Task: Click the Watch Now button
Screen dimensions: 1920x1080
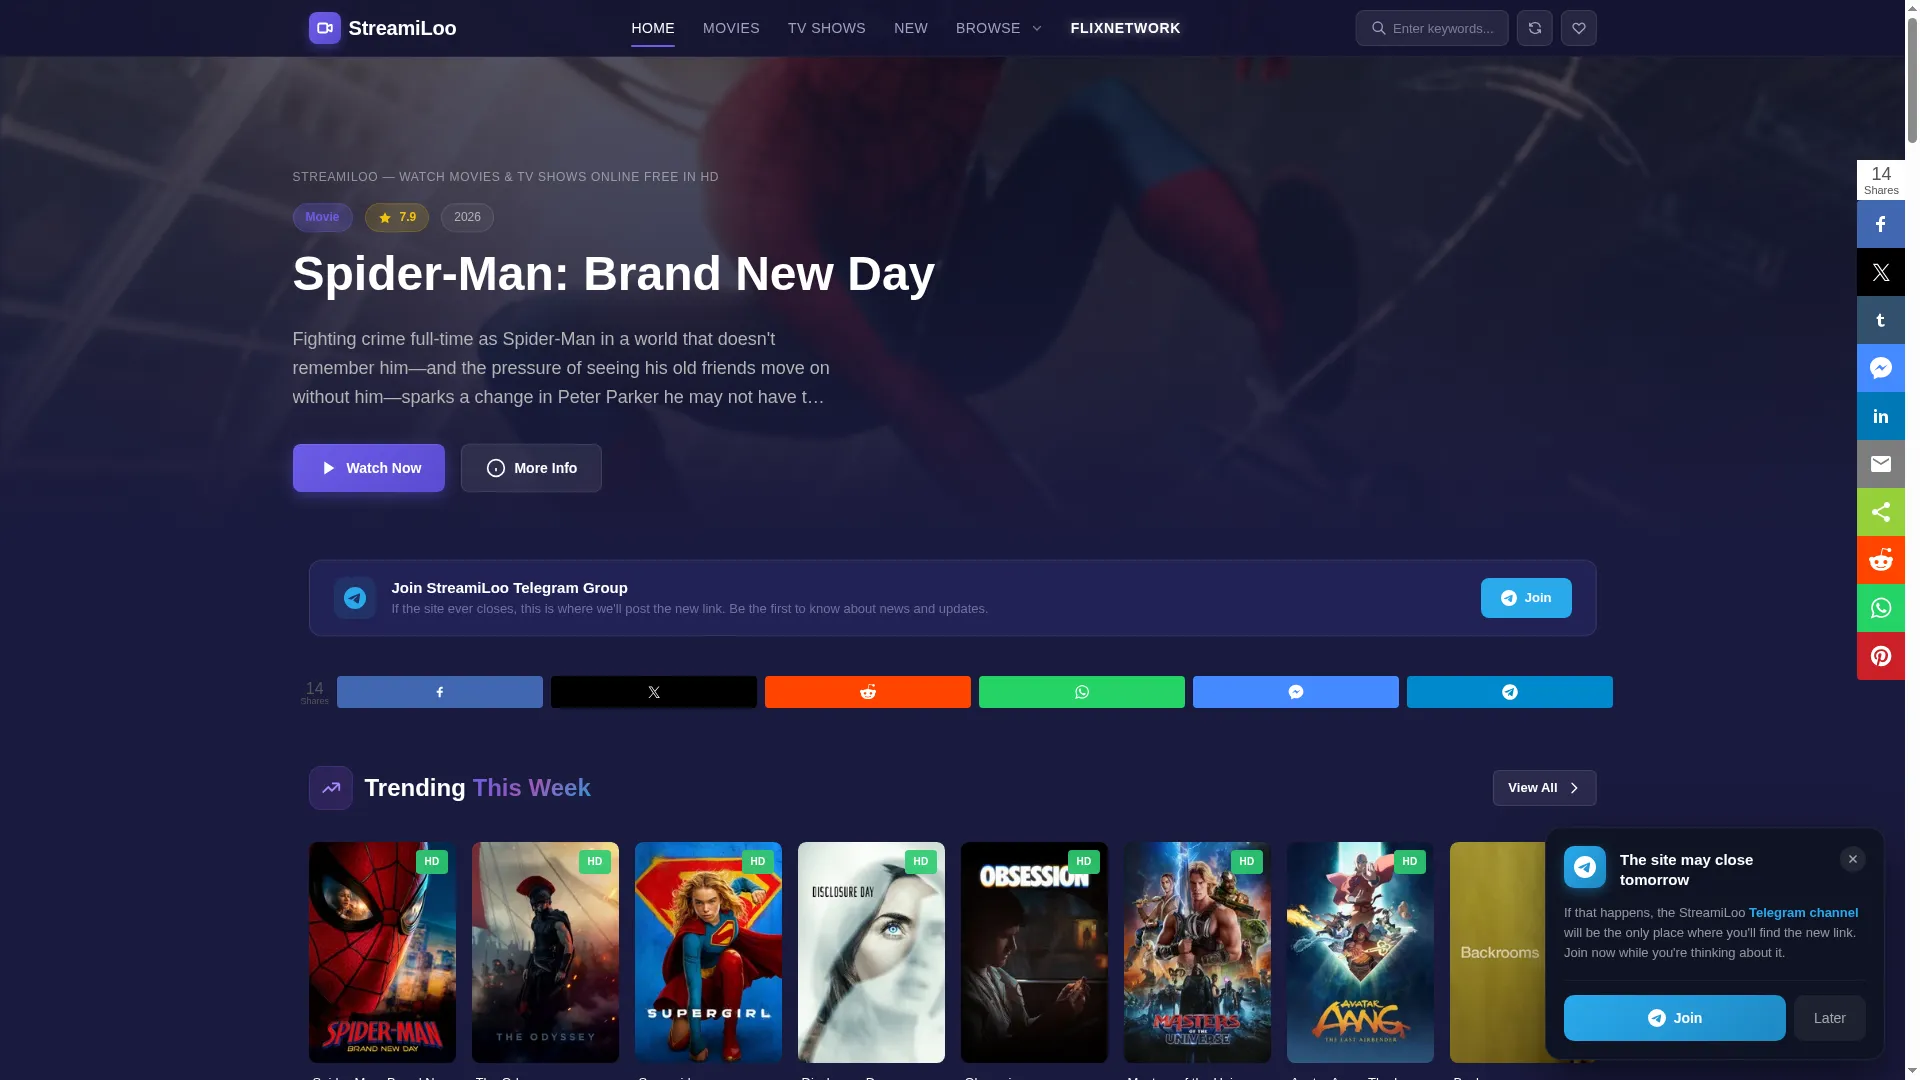Action: tap(369, 468)
